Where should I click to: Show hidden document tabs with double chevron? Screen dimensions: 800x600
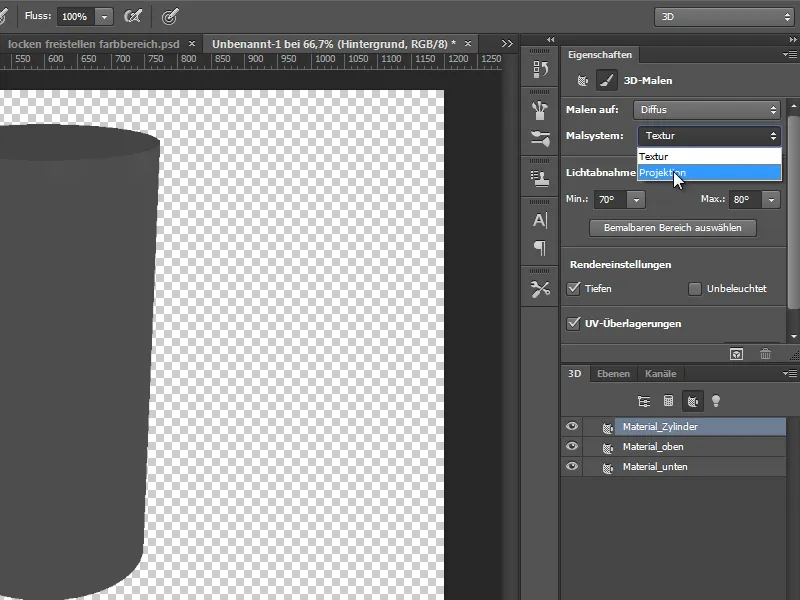pyautogui.click(x=507, y=44)
